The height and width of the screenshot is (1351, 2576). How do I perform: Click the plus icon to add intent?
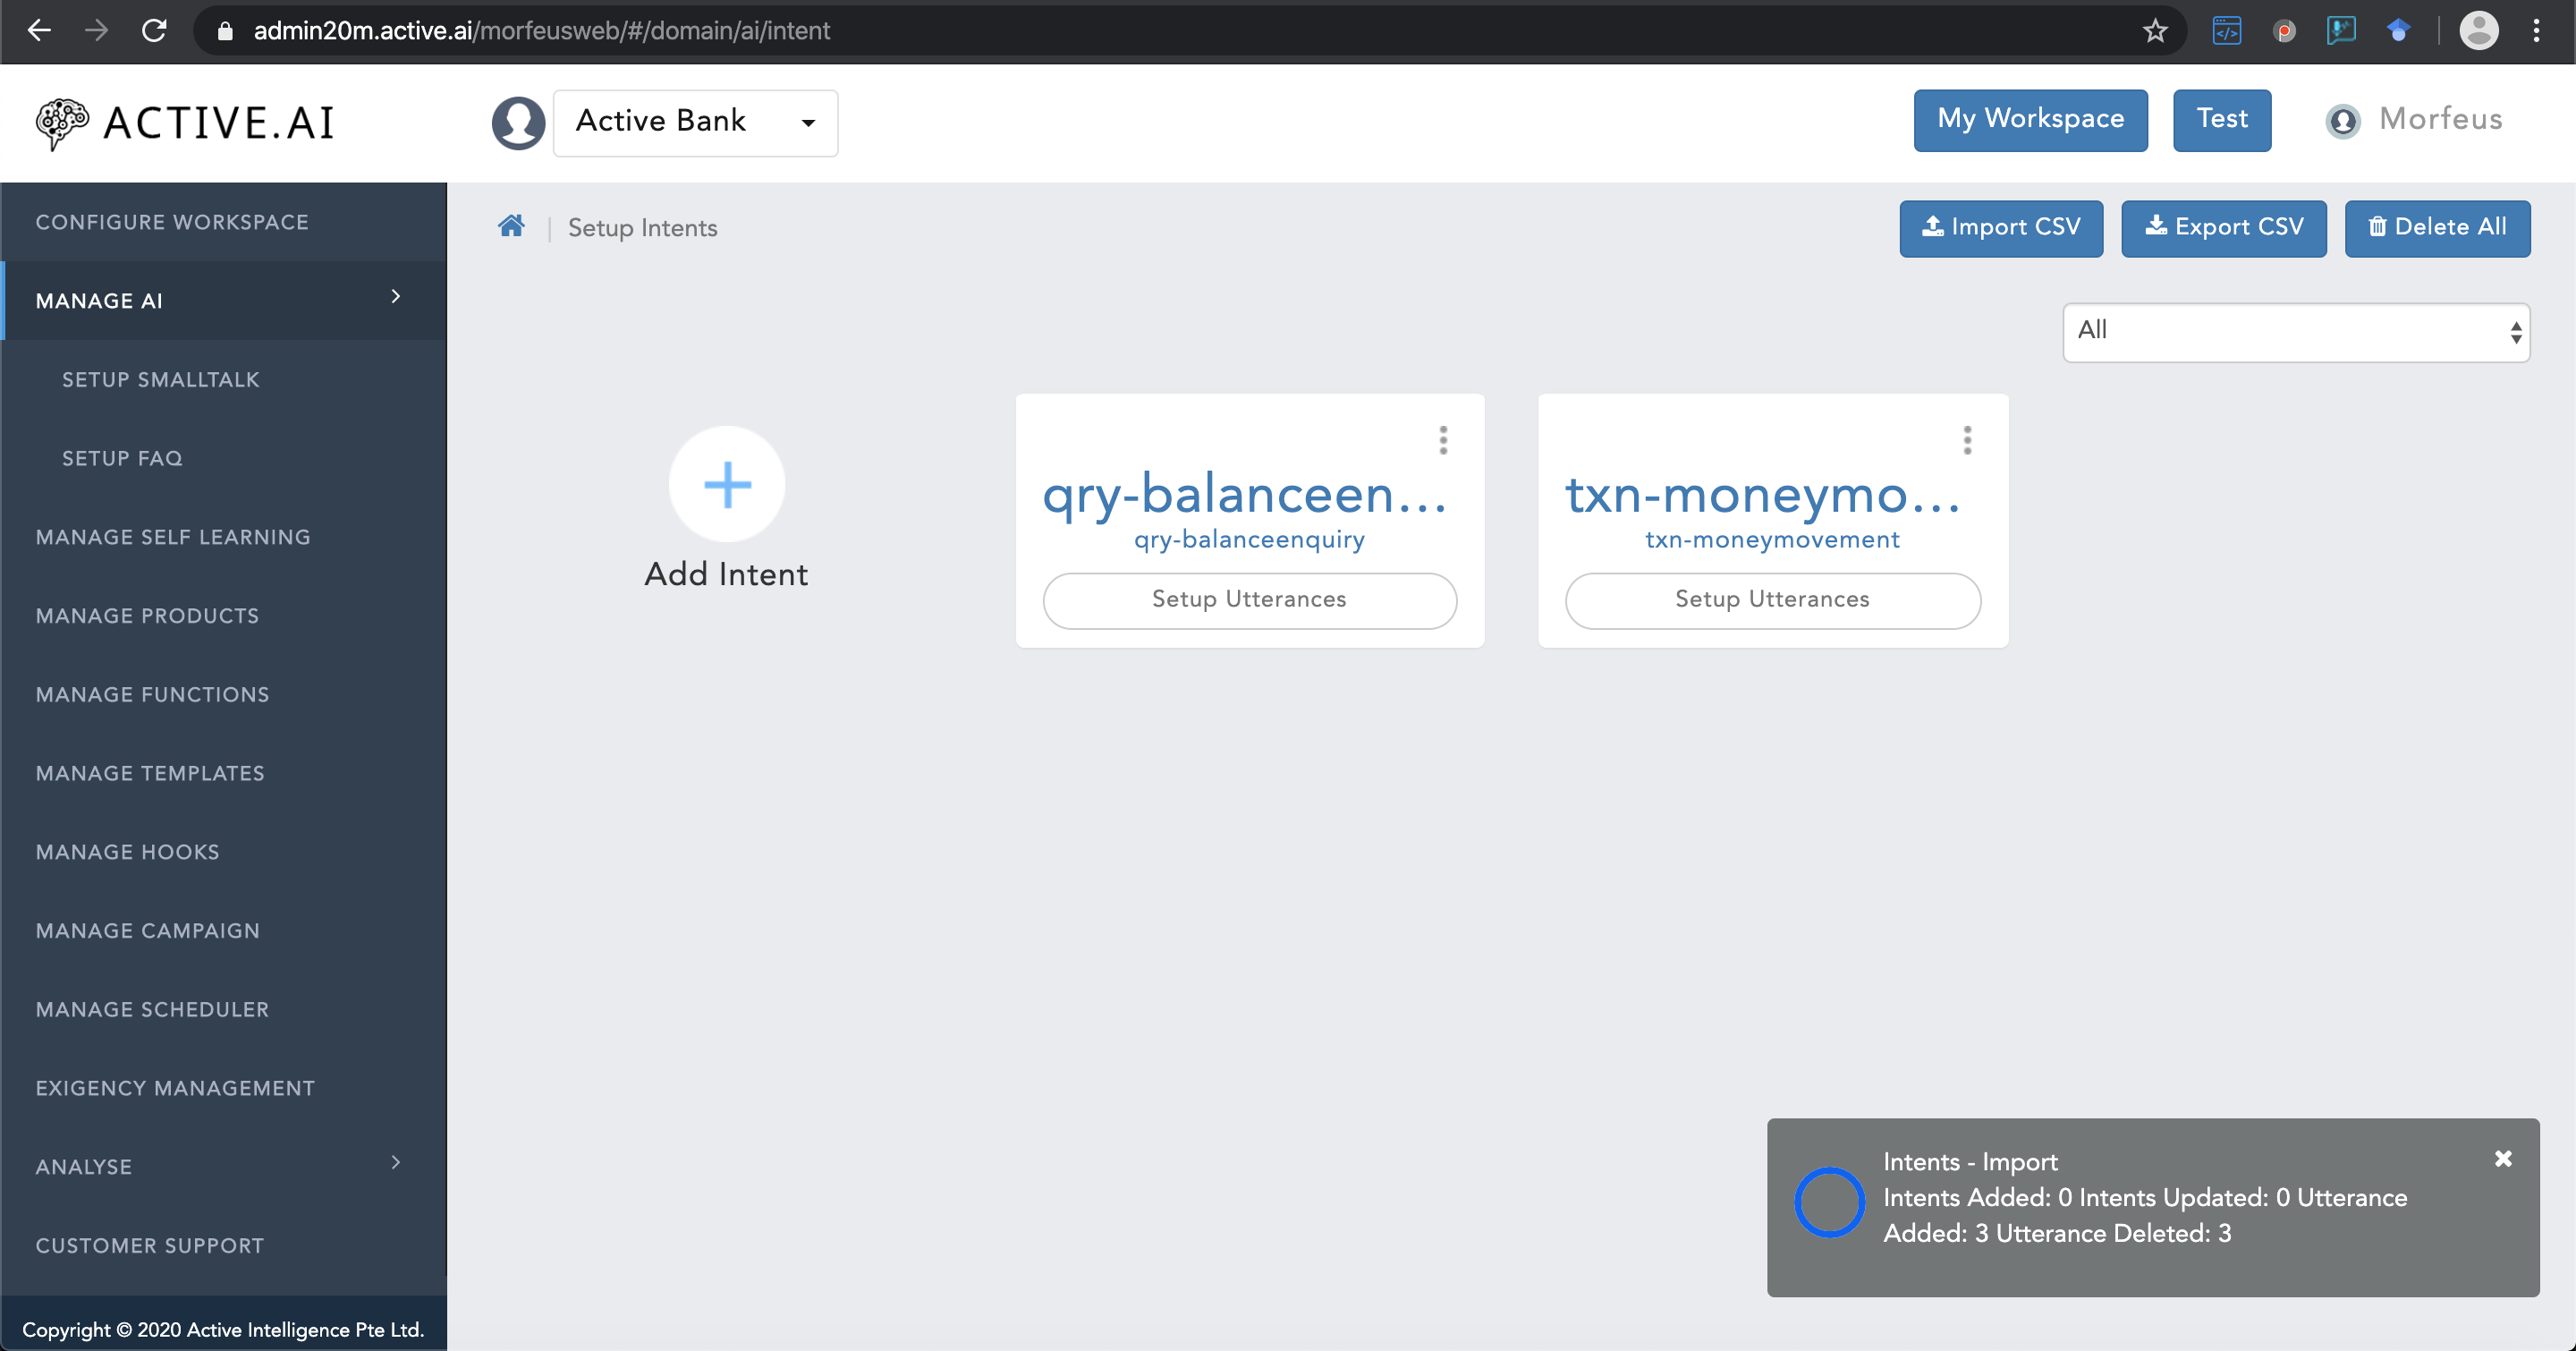point(727,485)
